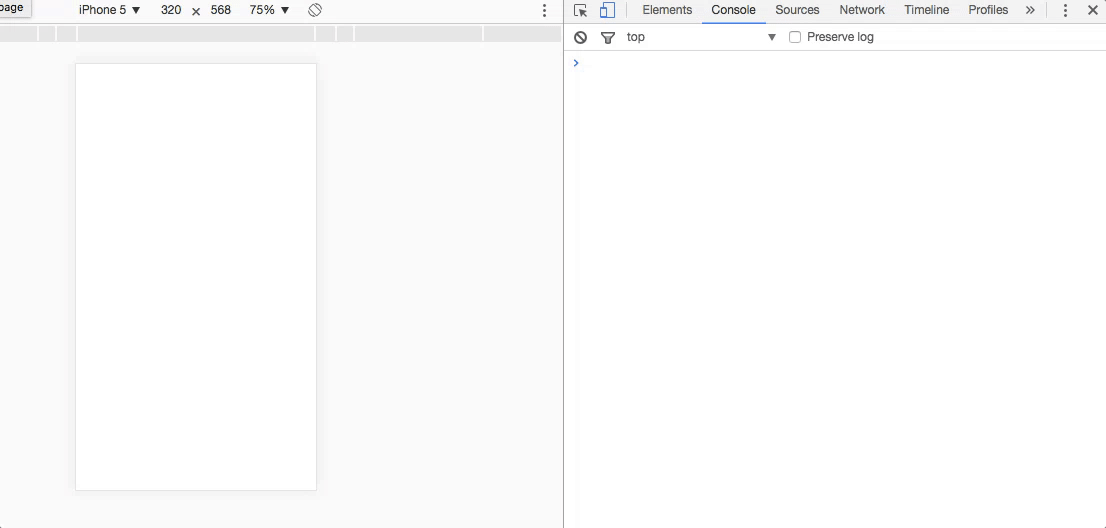
Task: Switch to the Sources tab
Action: click(x=797, y=11)
